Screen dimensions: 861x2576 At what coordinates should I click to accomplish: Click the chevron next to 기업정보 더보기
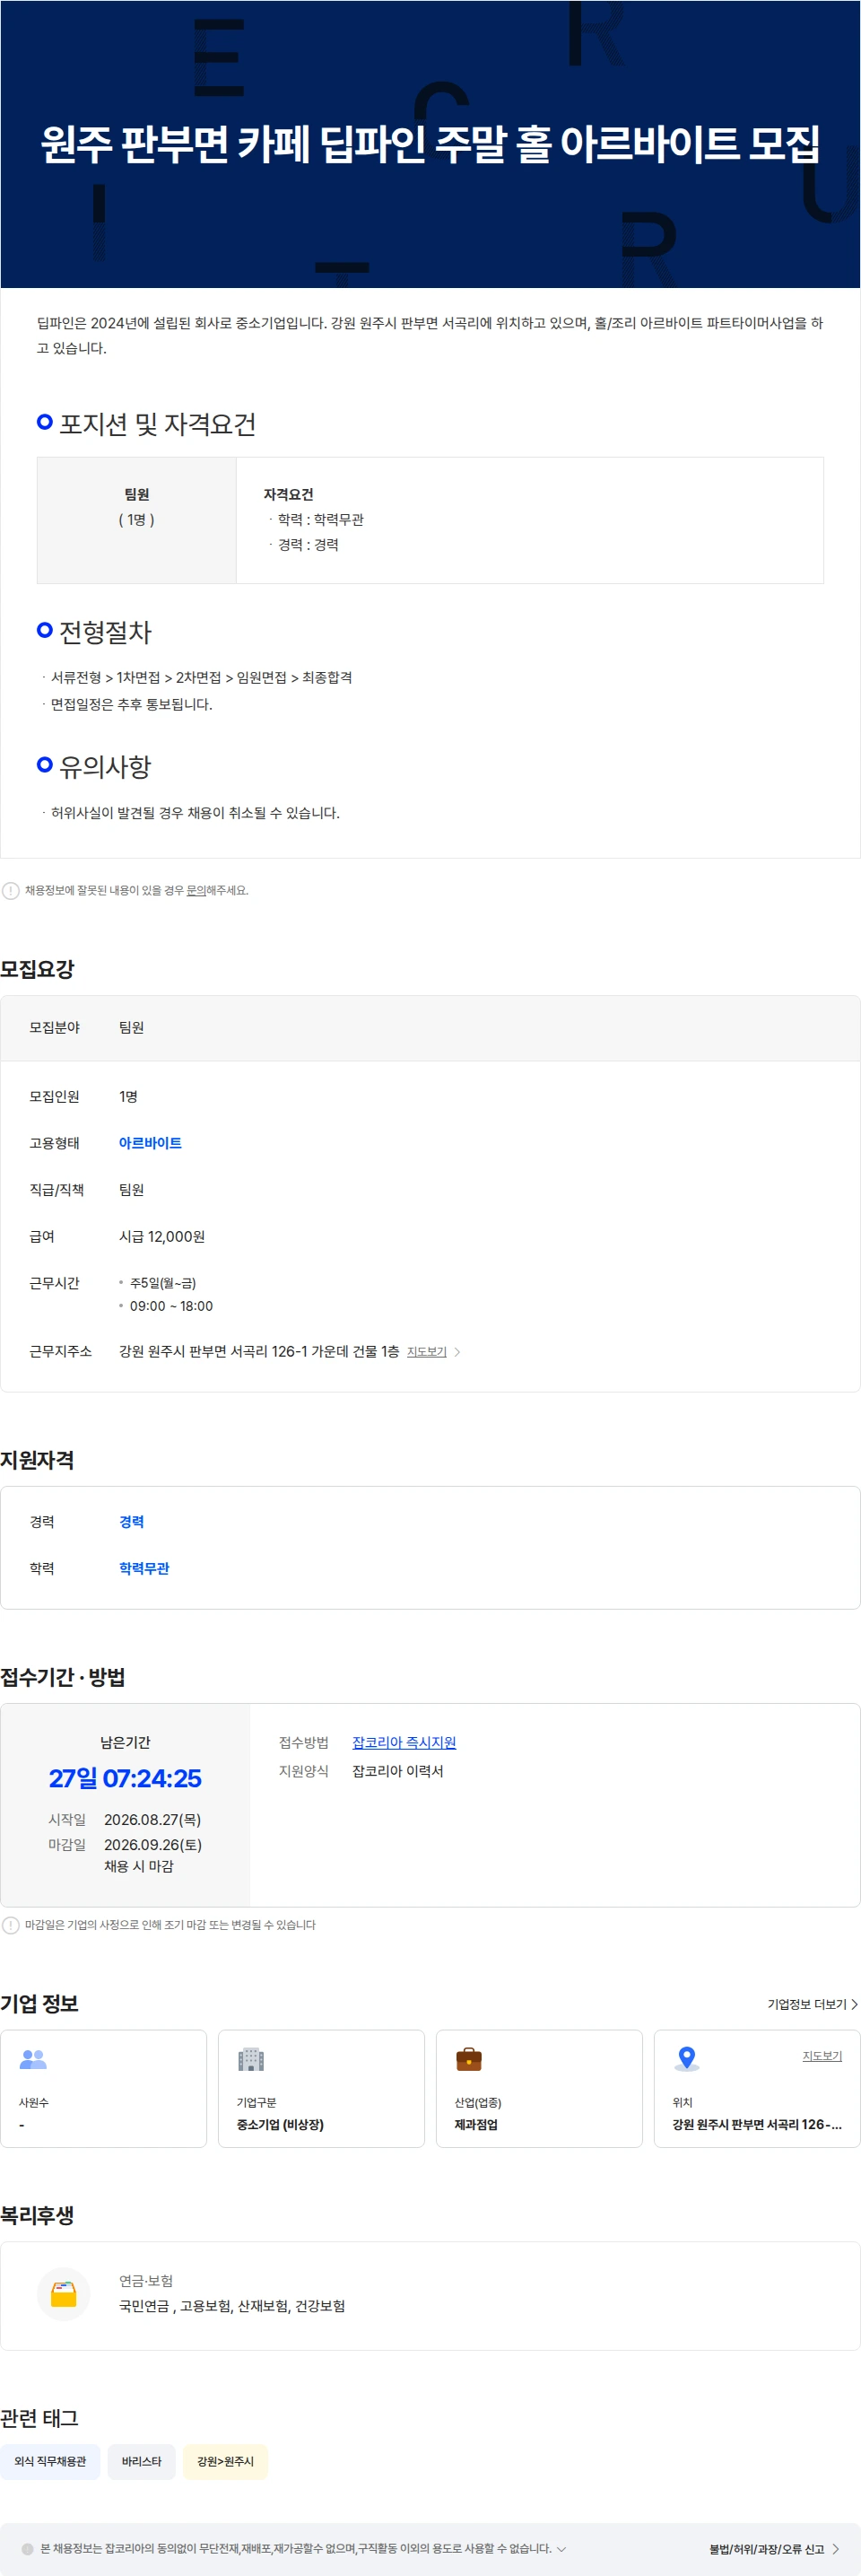[854, 2004]
